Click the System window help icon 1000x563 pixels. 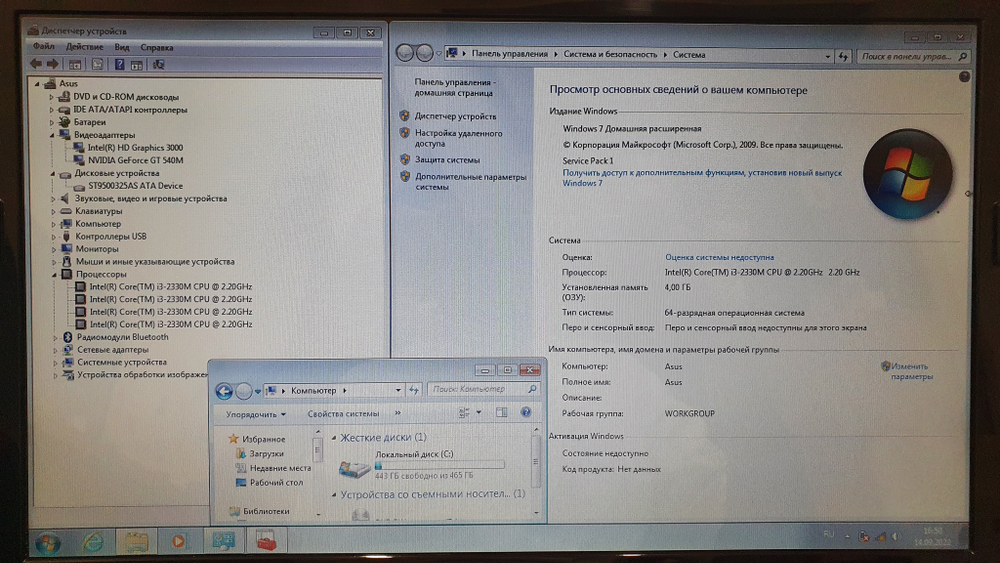pos(964,77)
